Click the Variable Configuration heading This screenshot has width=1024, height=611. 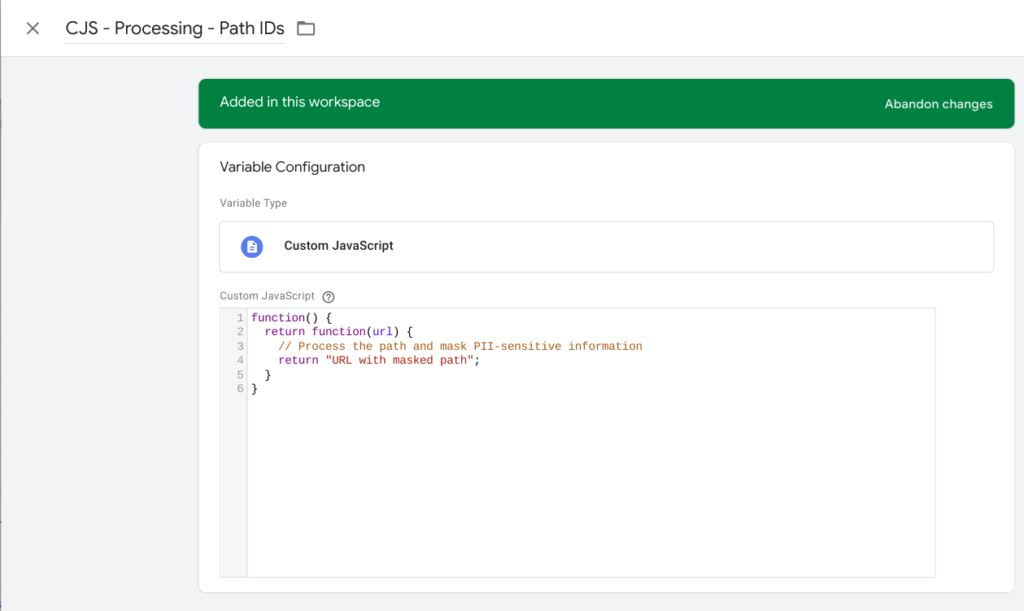pyautogui.click(x=291, y=167)
